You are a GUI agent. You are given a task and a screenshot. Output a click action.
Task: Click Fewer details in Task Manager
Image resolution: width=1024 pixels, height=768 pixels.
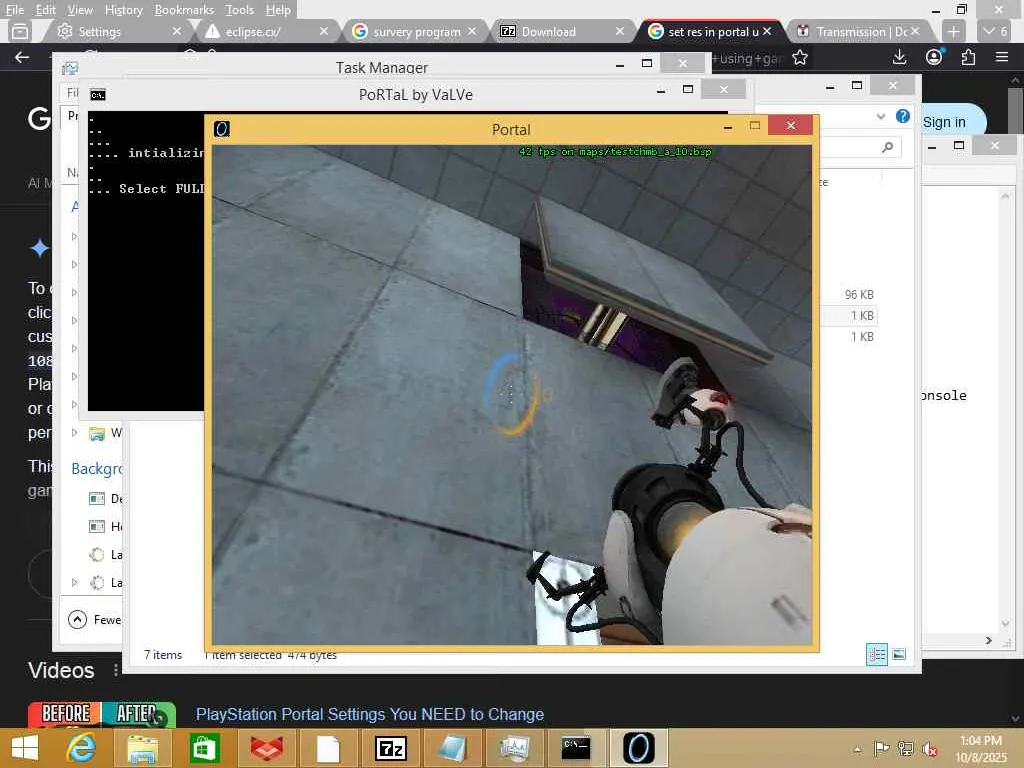click(x=95, y=619)
